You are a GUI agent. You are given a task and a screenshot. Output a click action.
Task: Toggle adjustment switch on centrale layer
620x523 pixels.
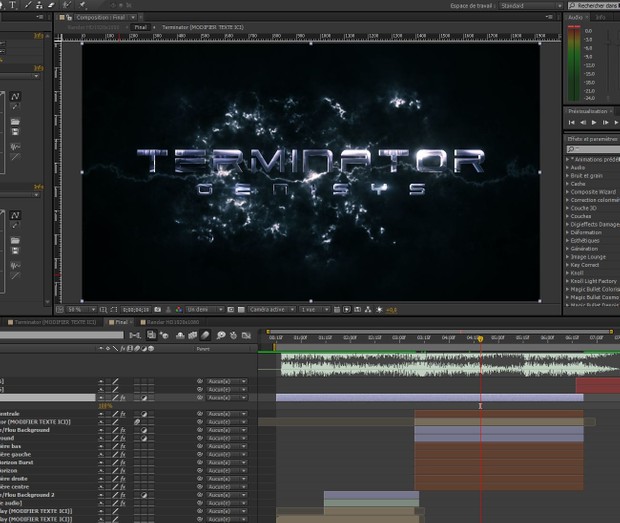pos(144,414)
